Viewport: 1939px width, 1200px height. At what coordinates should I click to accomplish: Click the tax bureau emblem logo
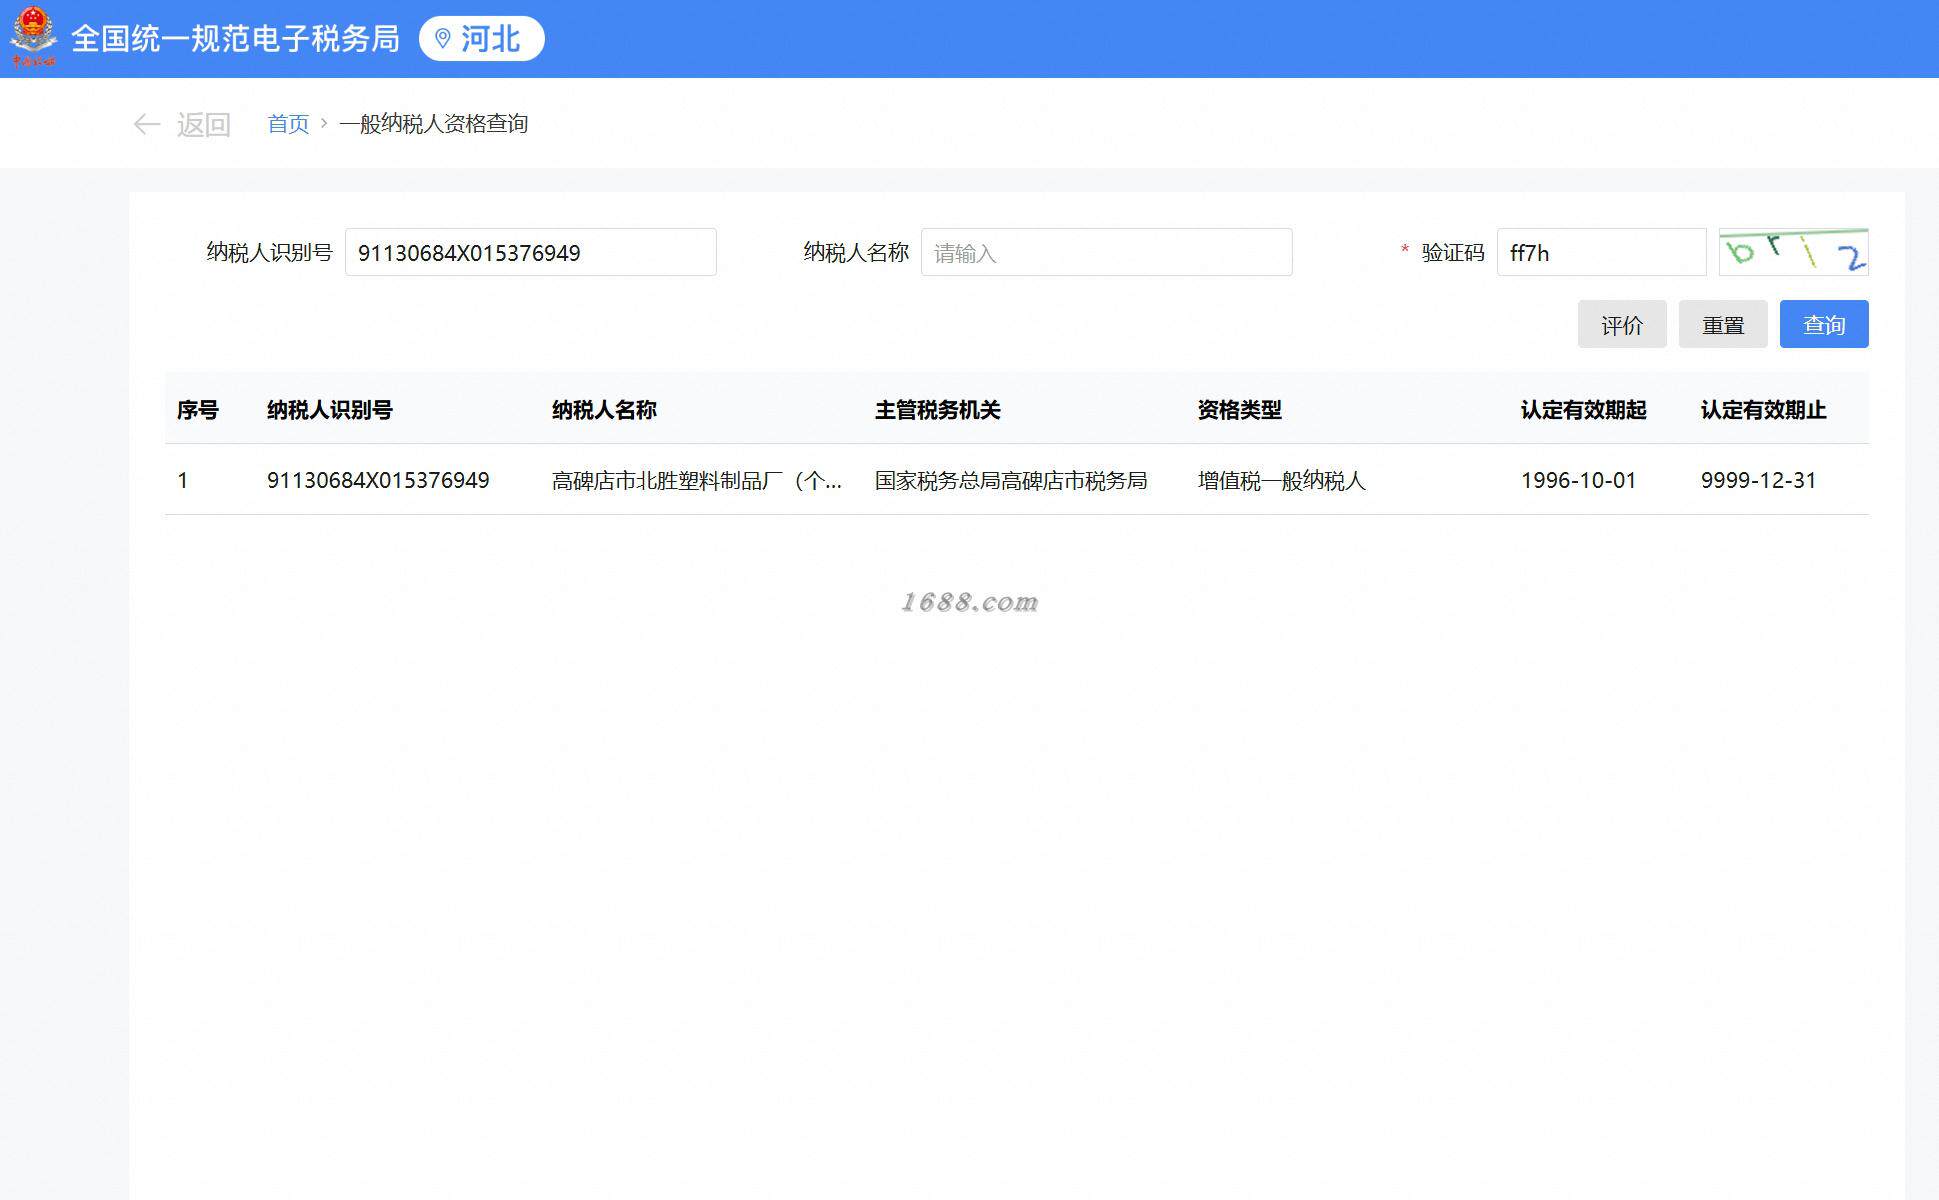coord(33,37)
